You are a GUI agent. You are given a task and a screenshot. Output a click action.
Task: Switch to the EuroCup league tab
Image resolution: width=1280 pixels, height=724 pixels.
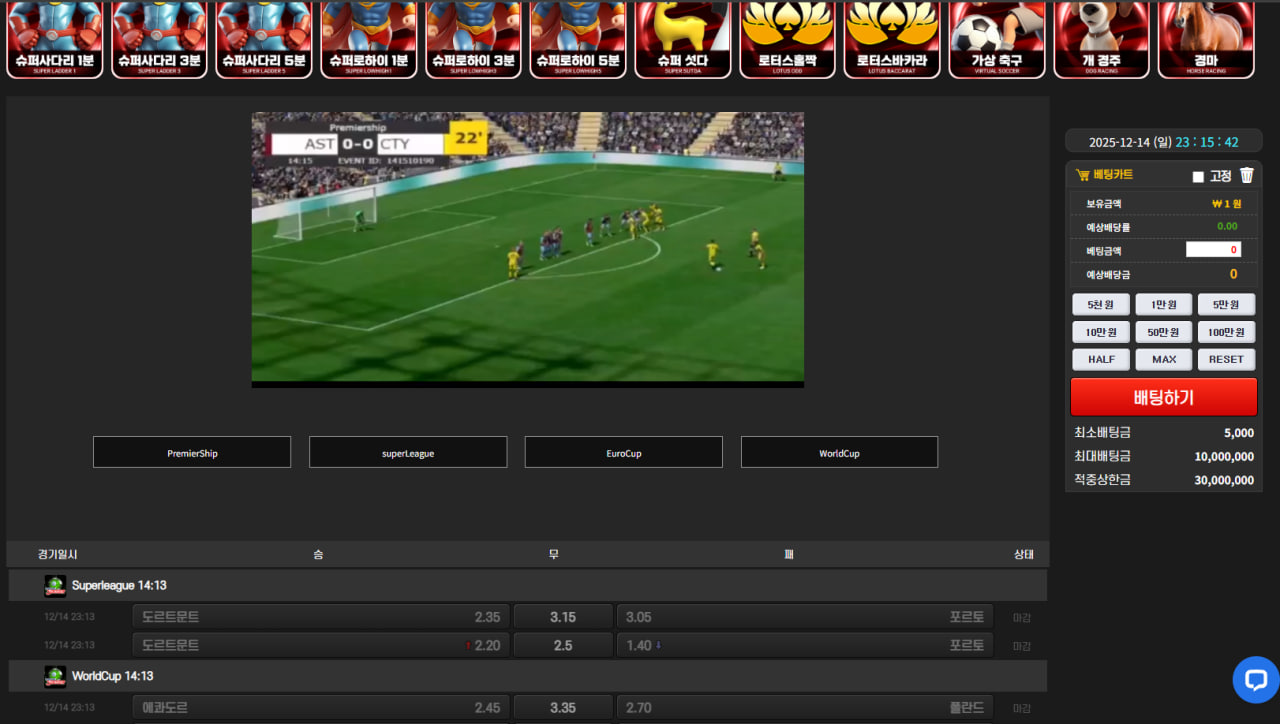623,453
